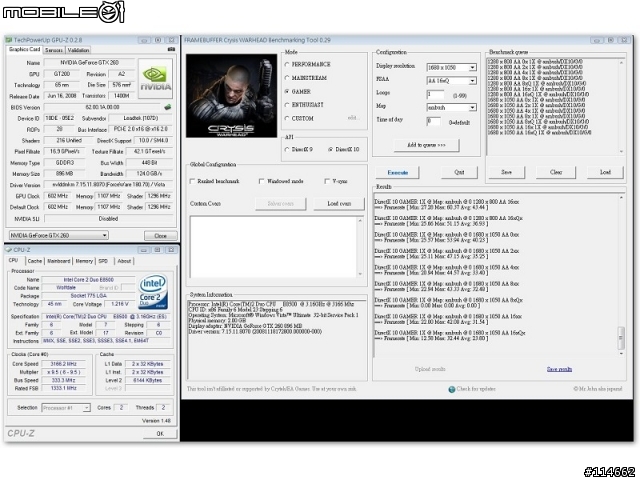This screenshot has width=640, height=480.
Task: Enable the Windowed mode checkbox
Action: pyautogui.click(x=262, y=181)
